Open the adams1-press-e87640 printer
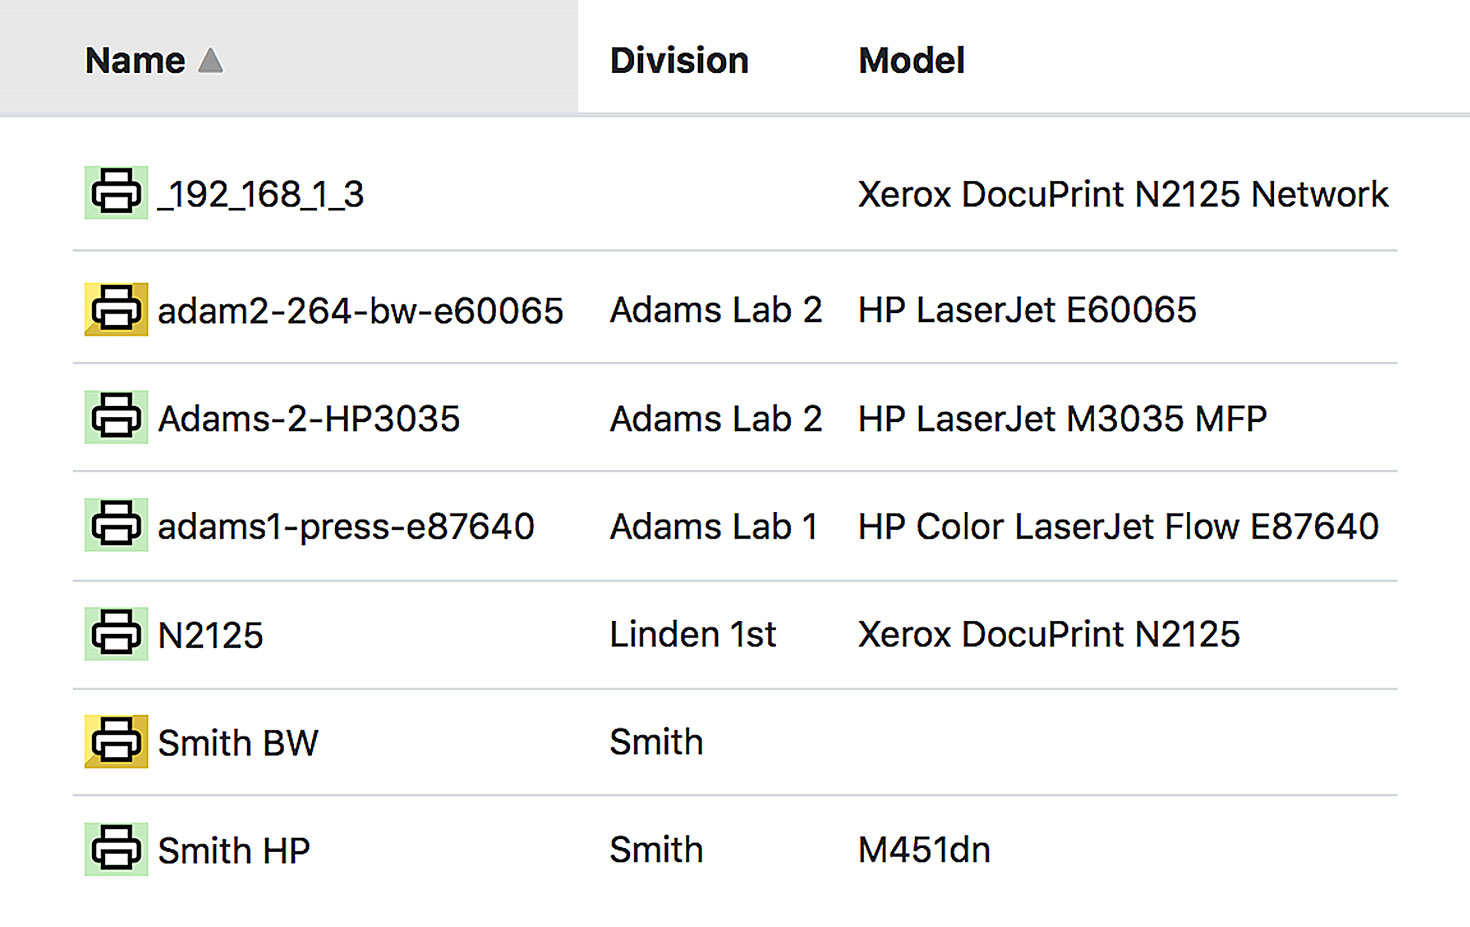This screenshot has height=927, width=1470. 346,527
